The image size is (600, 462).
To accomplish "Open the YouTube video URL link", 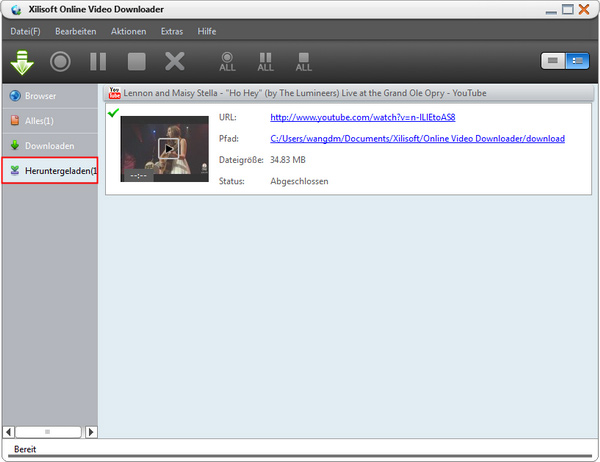I will click(x=363, y=117).
